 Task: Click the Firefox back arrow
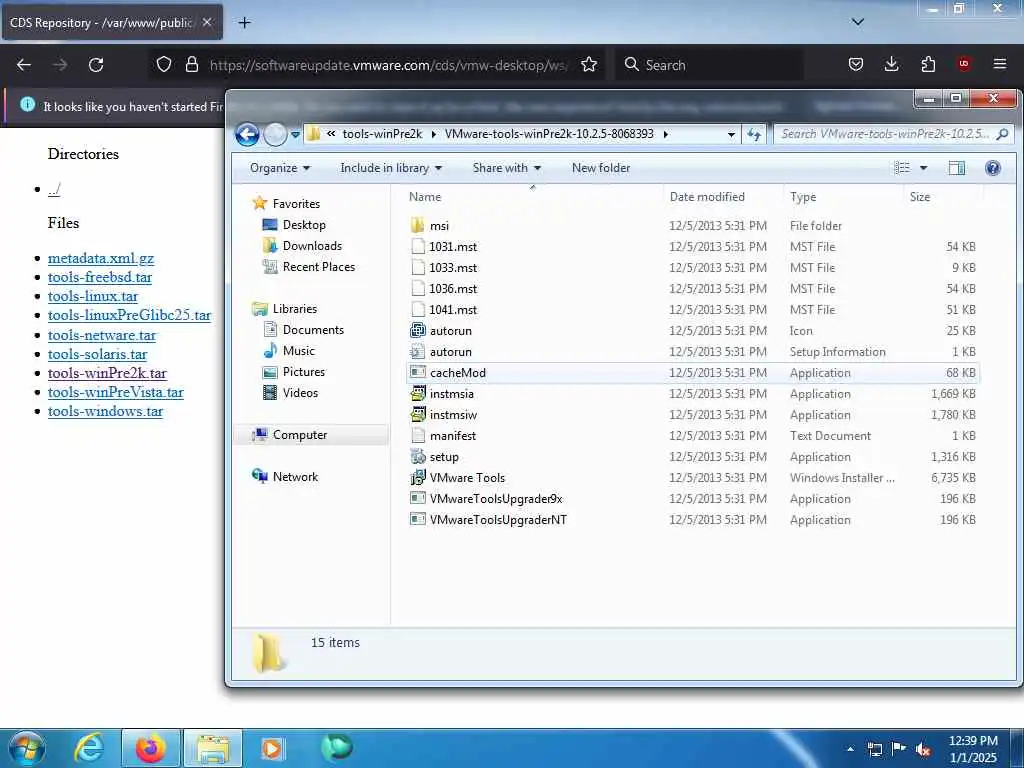click(24, 65)
